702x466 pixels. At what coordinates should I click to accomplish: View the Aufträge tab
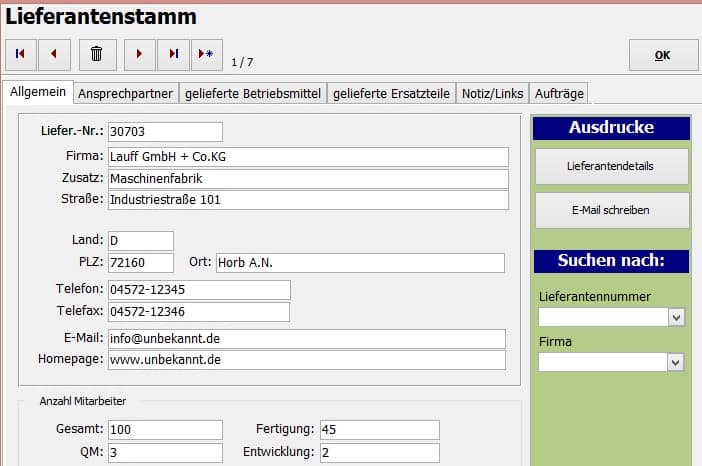pyautogui.click(x=559, y=94)
